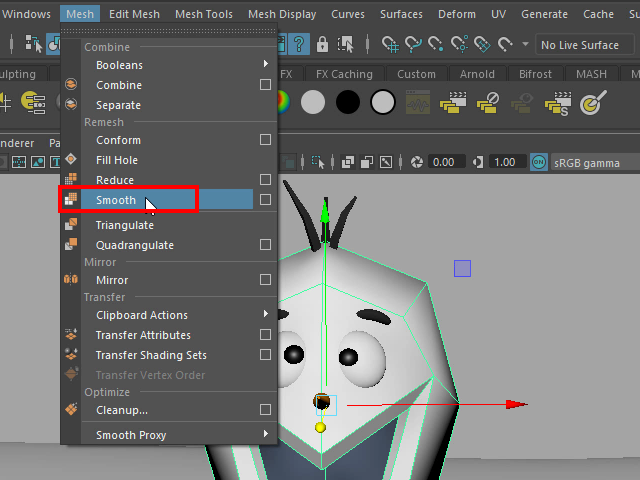Click the sRGB gamma ON button icon
This screenshot has height=480, width=640.
538,162
